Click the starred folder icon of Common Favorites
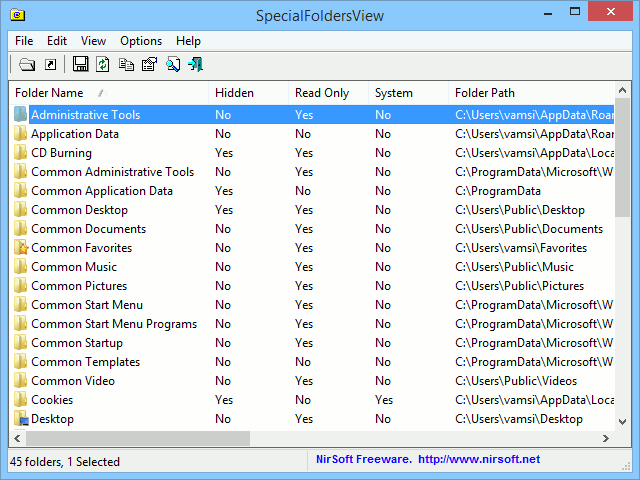 [x=20, y=248]
